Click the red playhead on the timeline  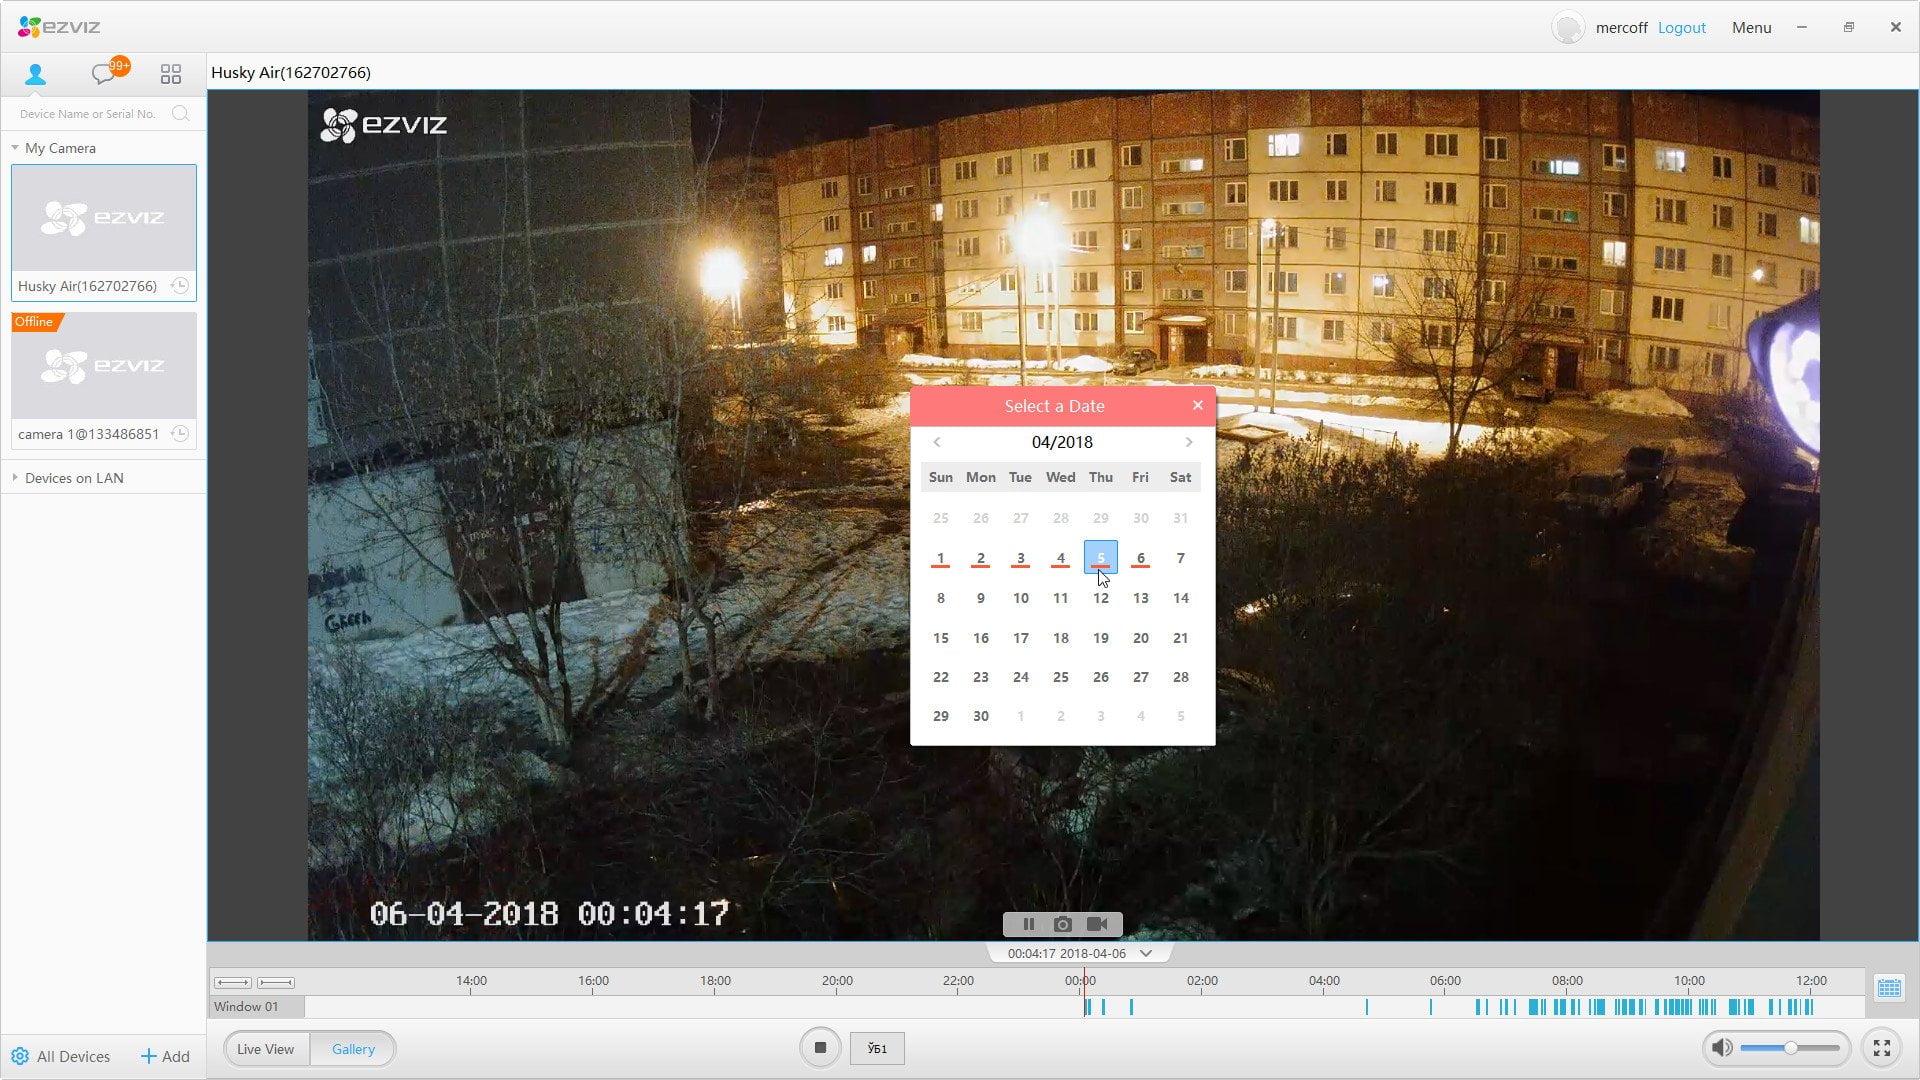point(1084,992)
